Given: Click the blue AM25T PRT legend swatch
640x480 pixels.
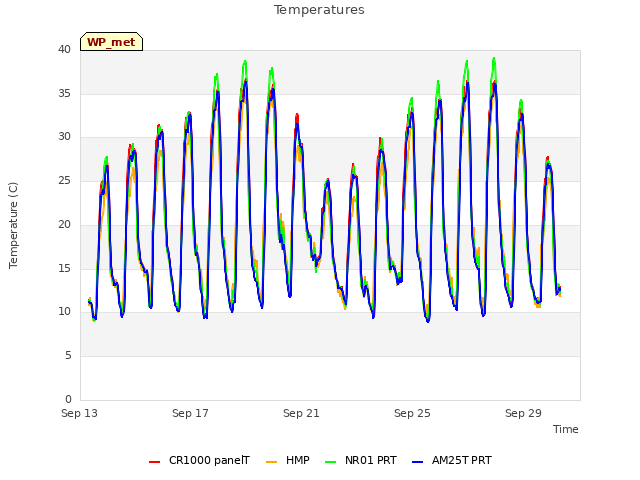Looking at the screenshot, I should pos(418,462).
